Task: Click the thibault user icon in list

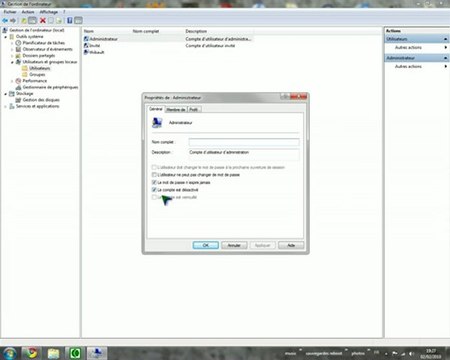Action: pyautogui.click(x=86, y=52)
